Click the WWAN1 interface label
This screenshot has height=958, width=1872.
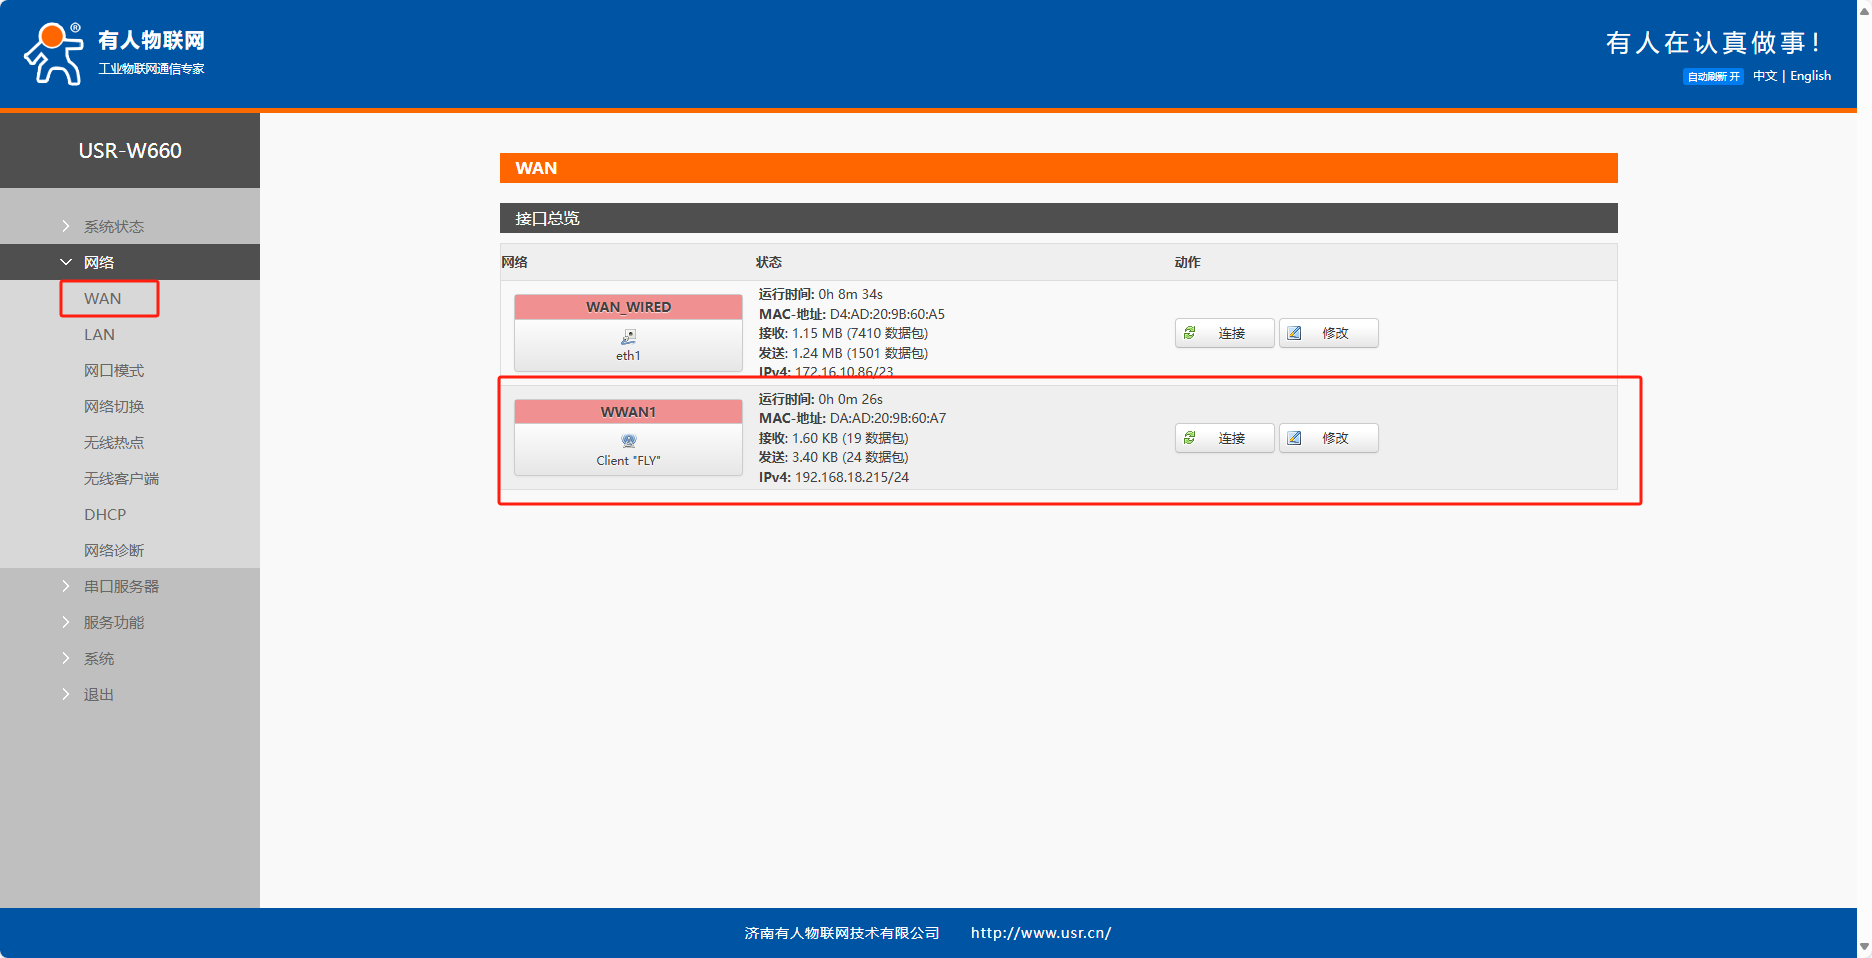click(628, 412)
